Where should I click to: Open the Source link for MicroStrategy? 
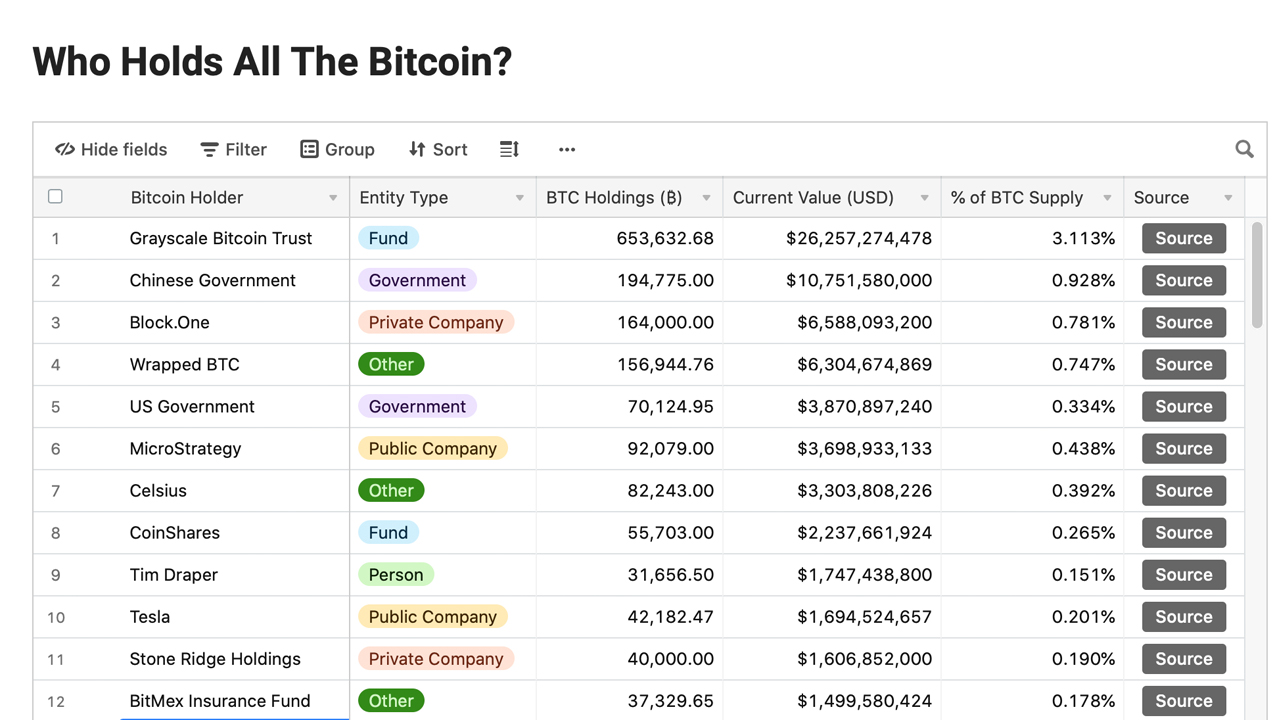pos(1183,449)
